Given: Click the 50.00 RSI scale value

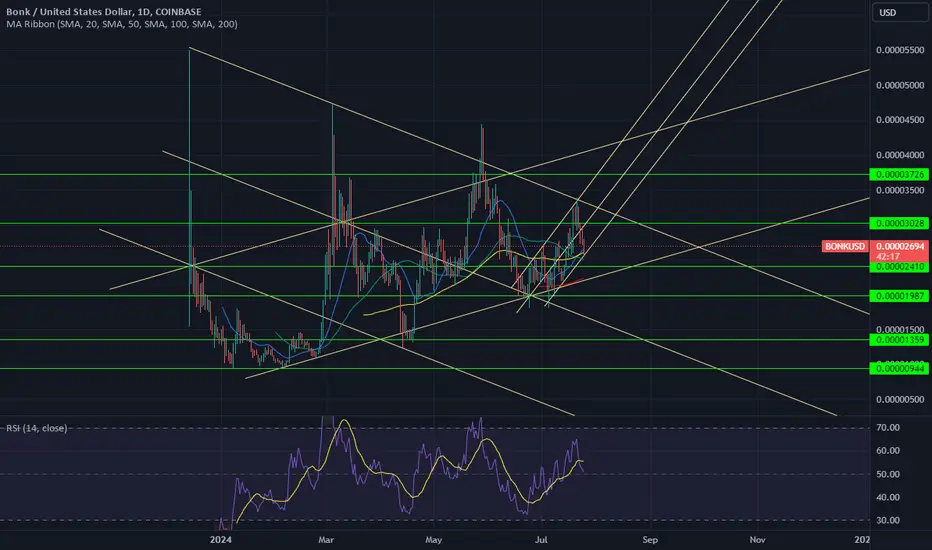Looking at the screenshot, I should tap(887, 474).
